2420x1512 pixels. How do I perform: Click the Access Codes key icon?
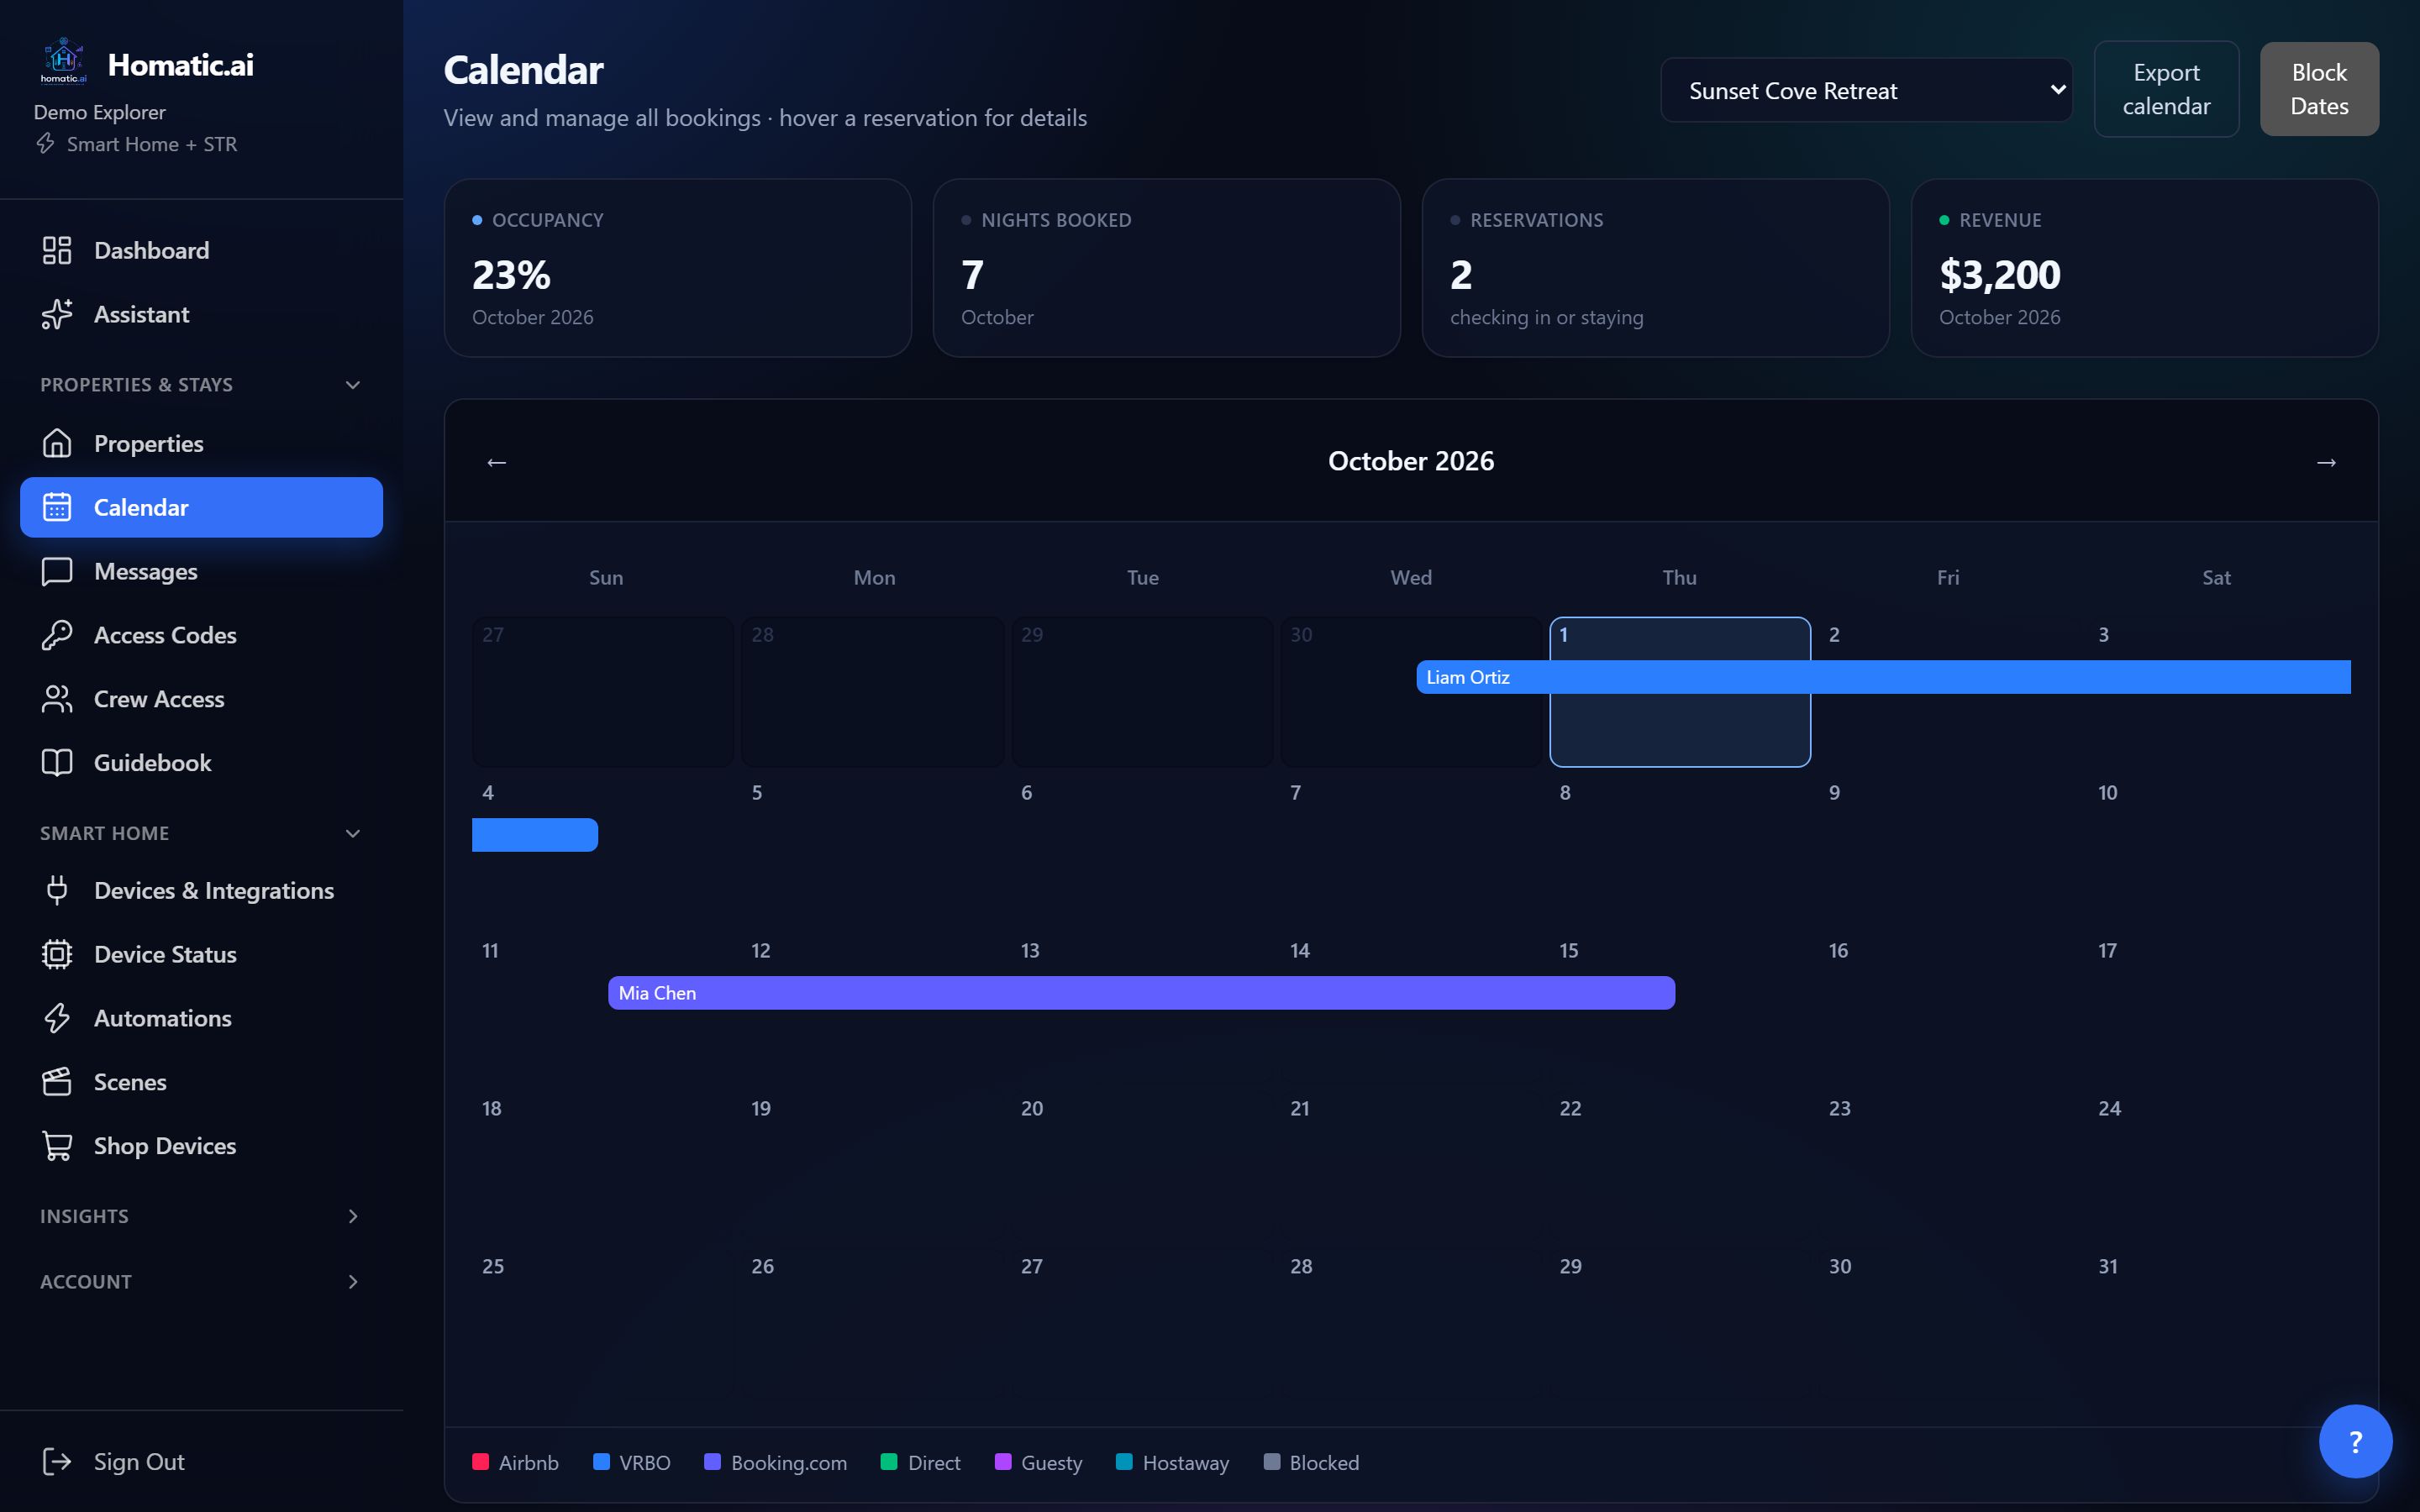coord(57,635)
